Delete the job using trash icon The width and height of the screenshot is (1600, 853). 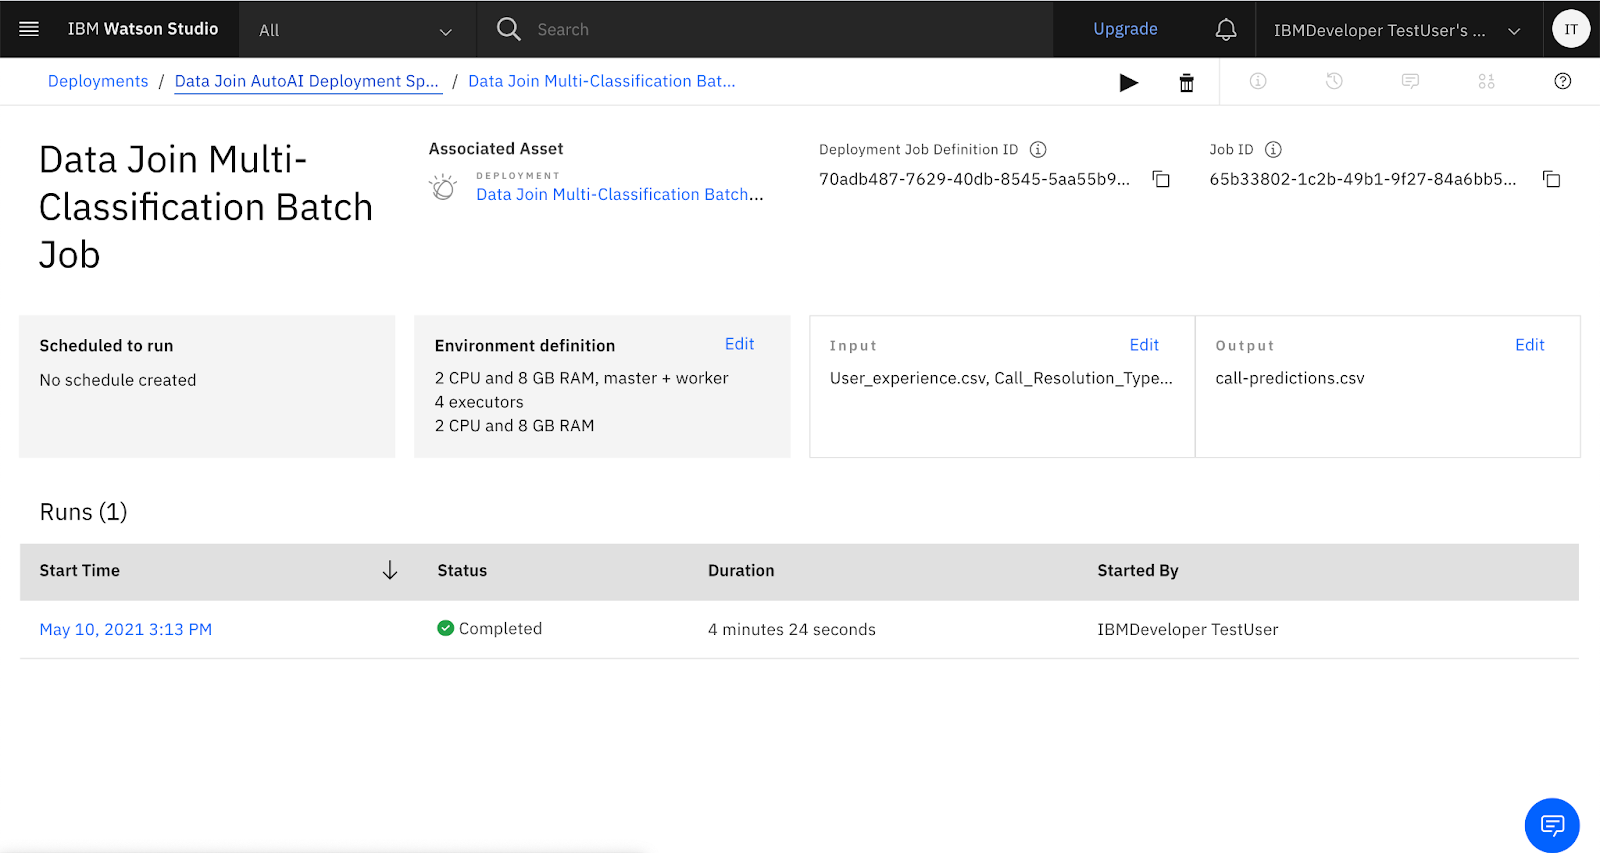1186,83
